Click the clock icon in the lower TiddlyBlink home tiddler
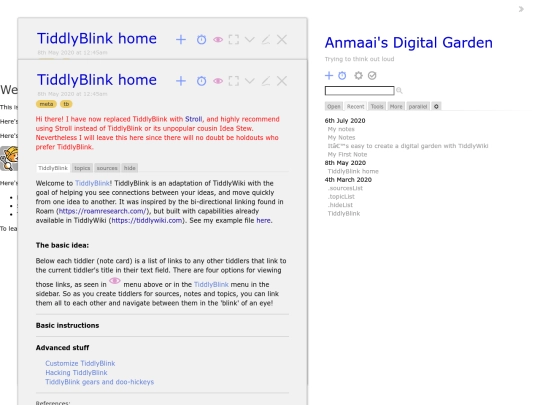Image resolution: width=540 pixels, height=405 pixels. coord(201,81)
